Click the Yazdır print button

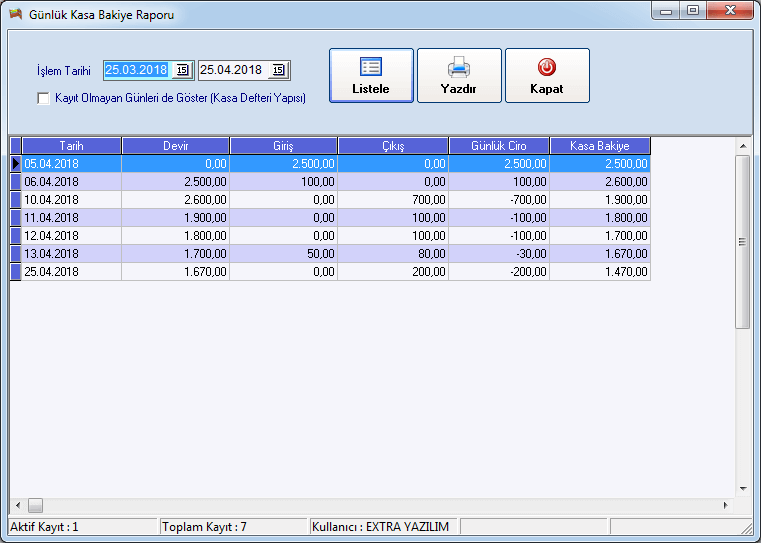pyautogui.click(x=459, y=75)
